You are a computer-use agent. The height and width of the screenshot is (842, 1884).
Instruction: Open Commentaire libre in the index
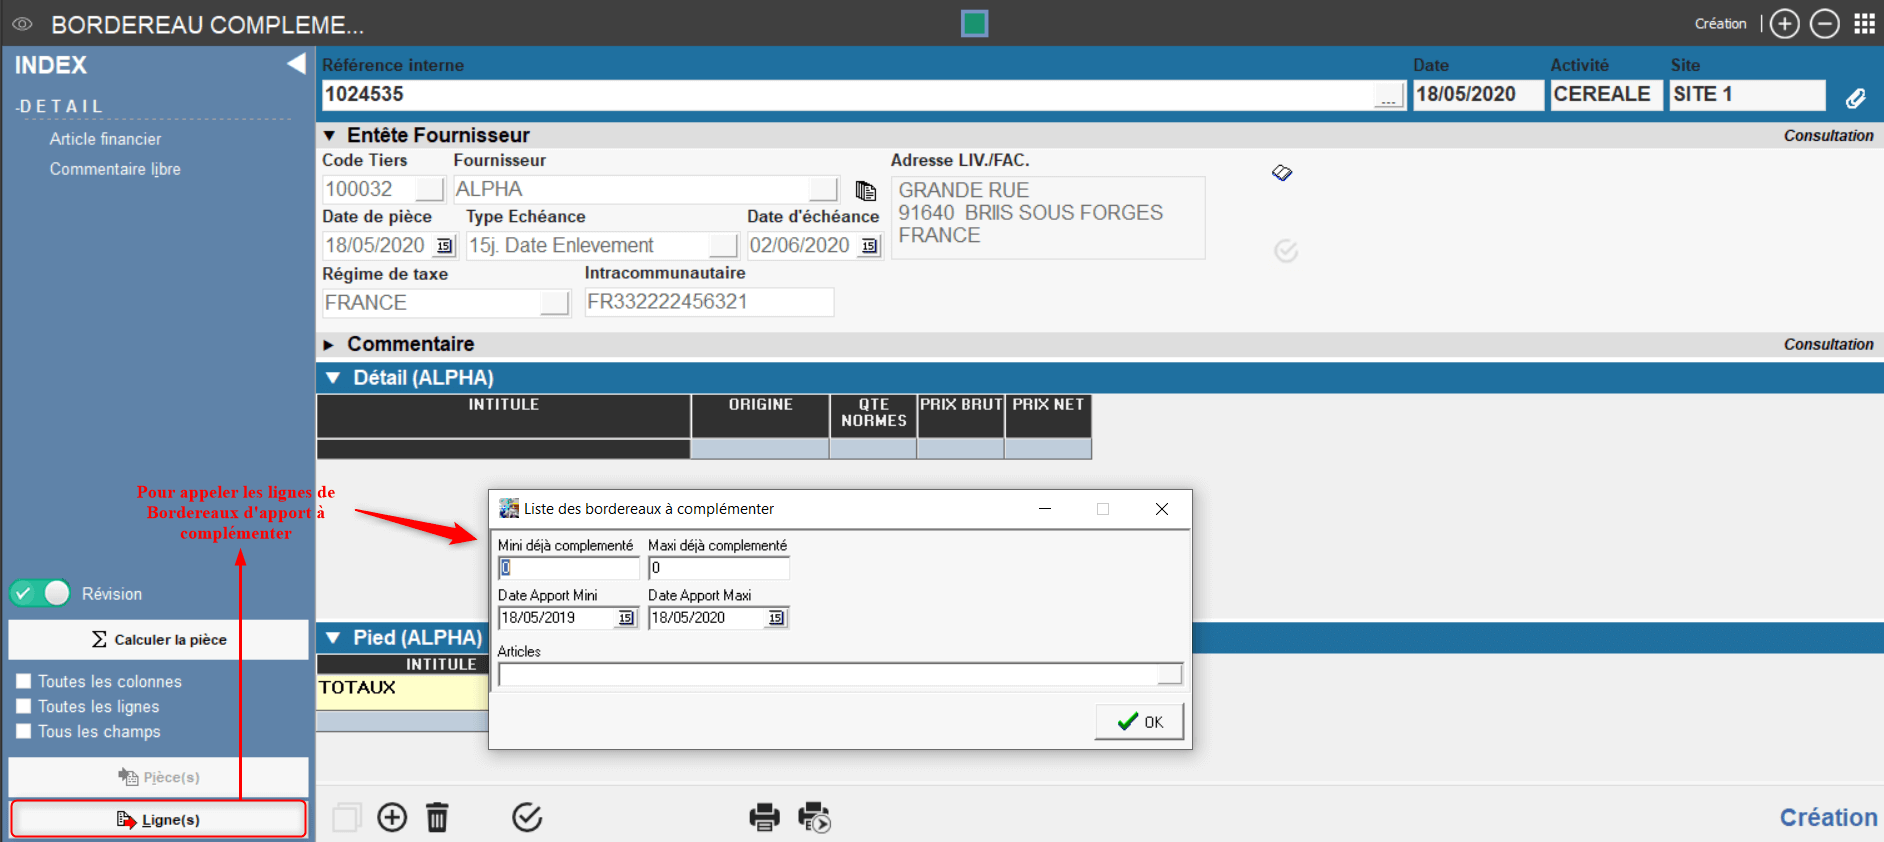[115, 169]
